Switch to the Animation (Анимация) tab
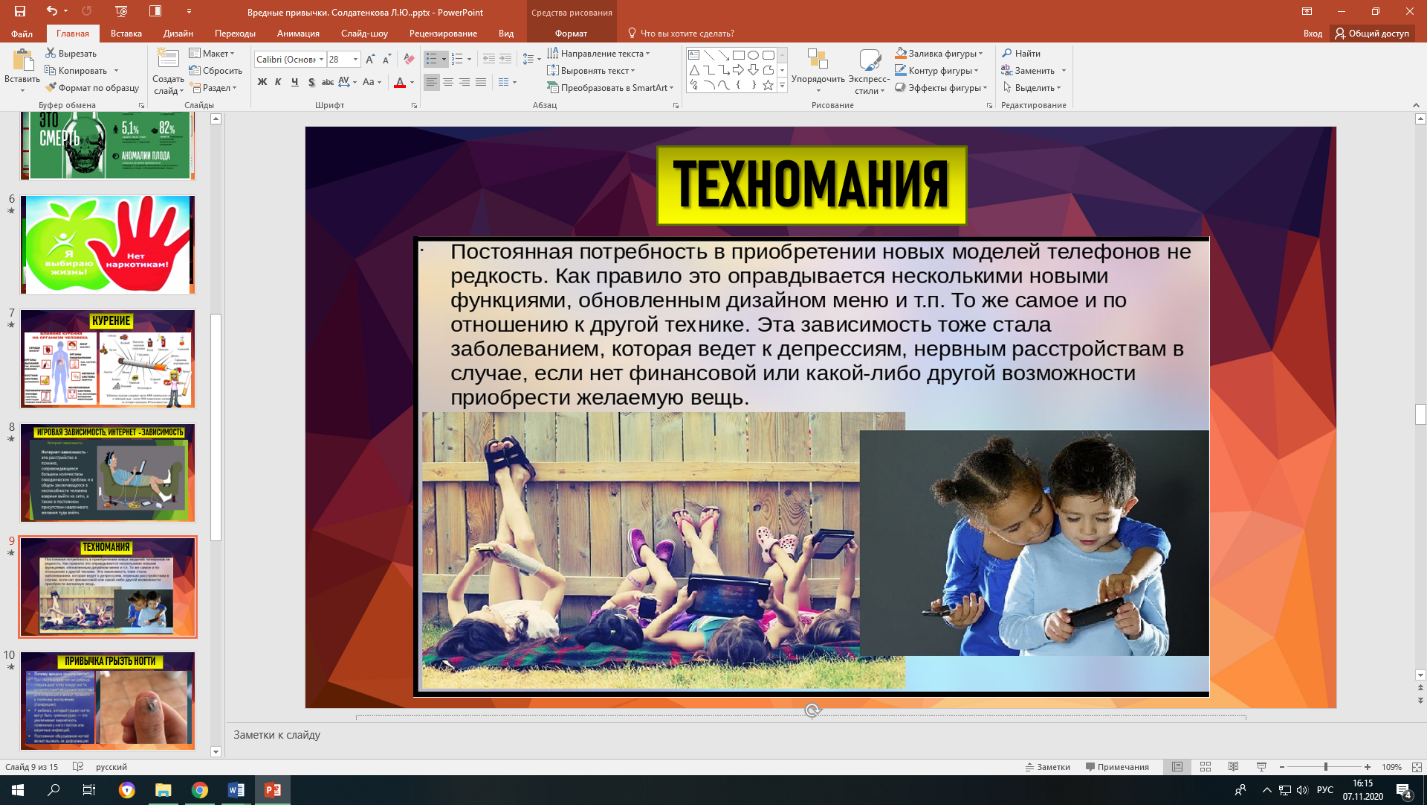1427x805 pixels. click(x=298, y=33)
